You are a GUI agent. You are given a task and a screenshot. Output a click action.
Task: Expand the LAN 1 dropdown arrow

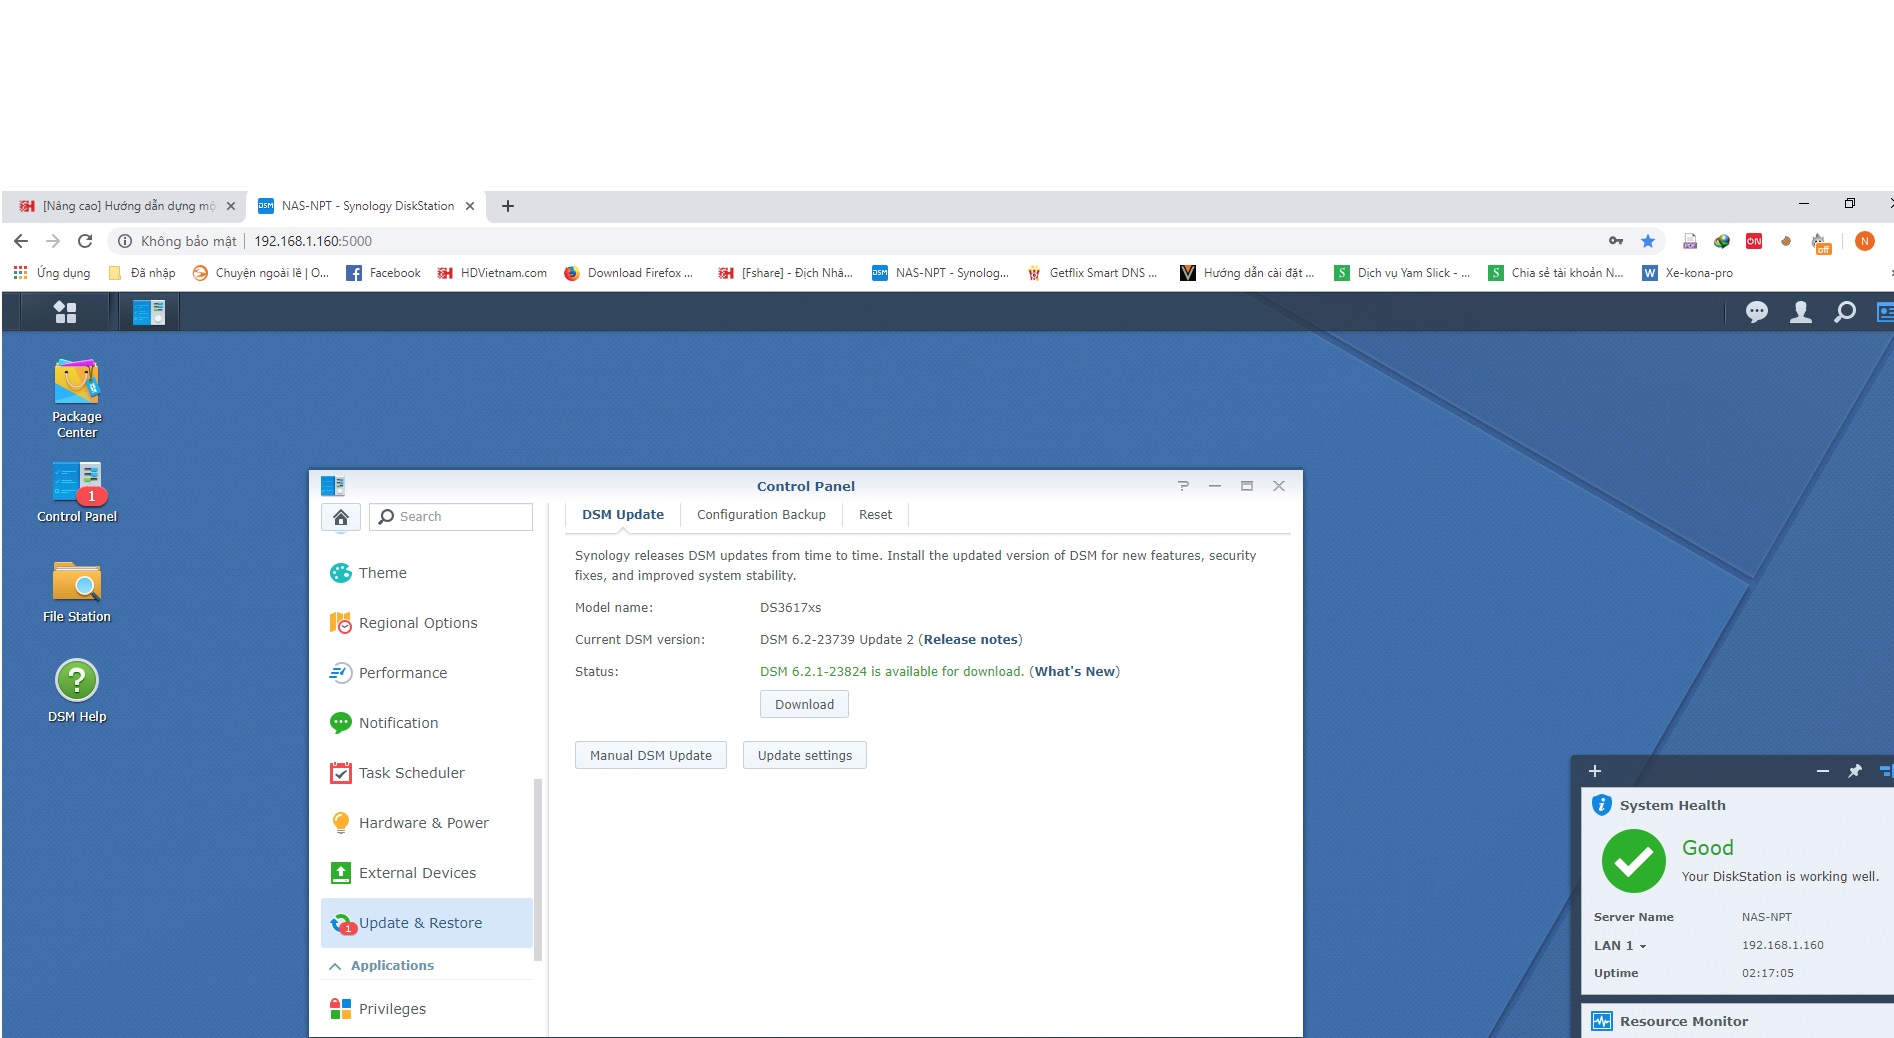(x=1642, y=946)
